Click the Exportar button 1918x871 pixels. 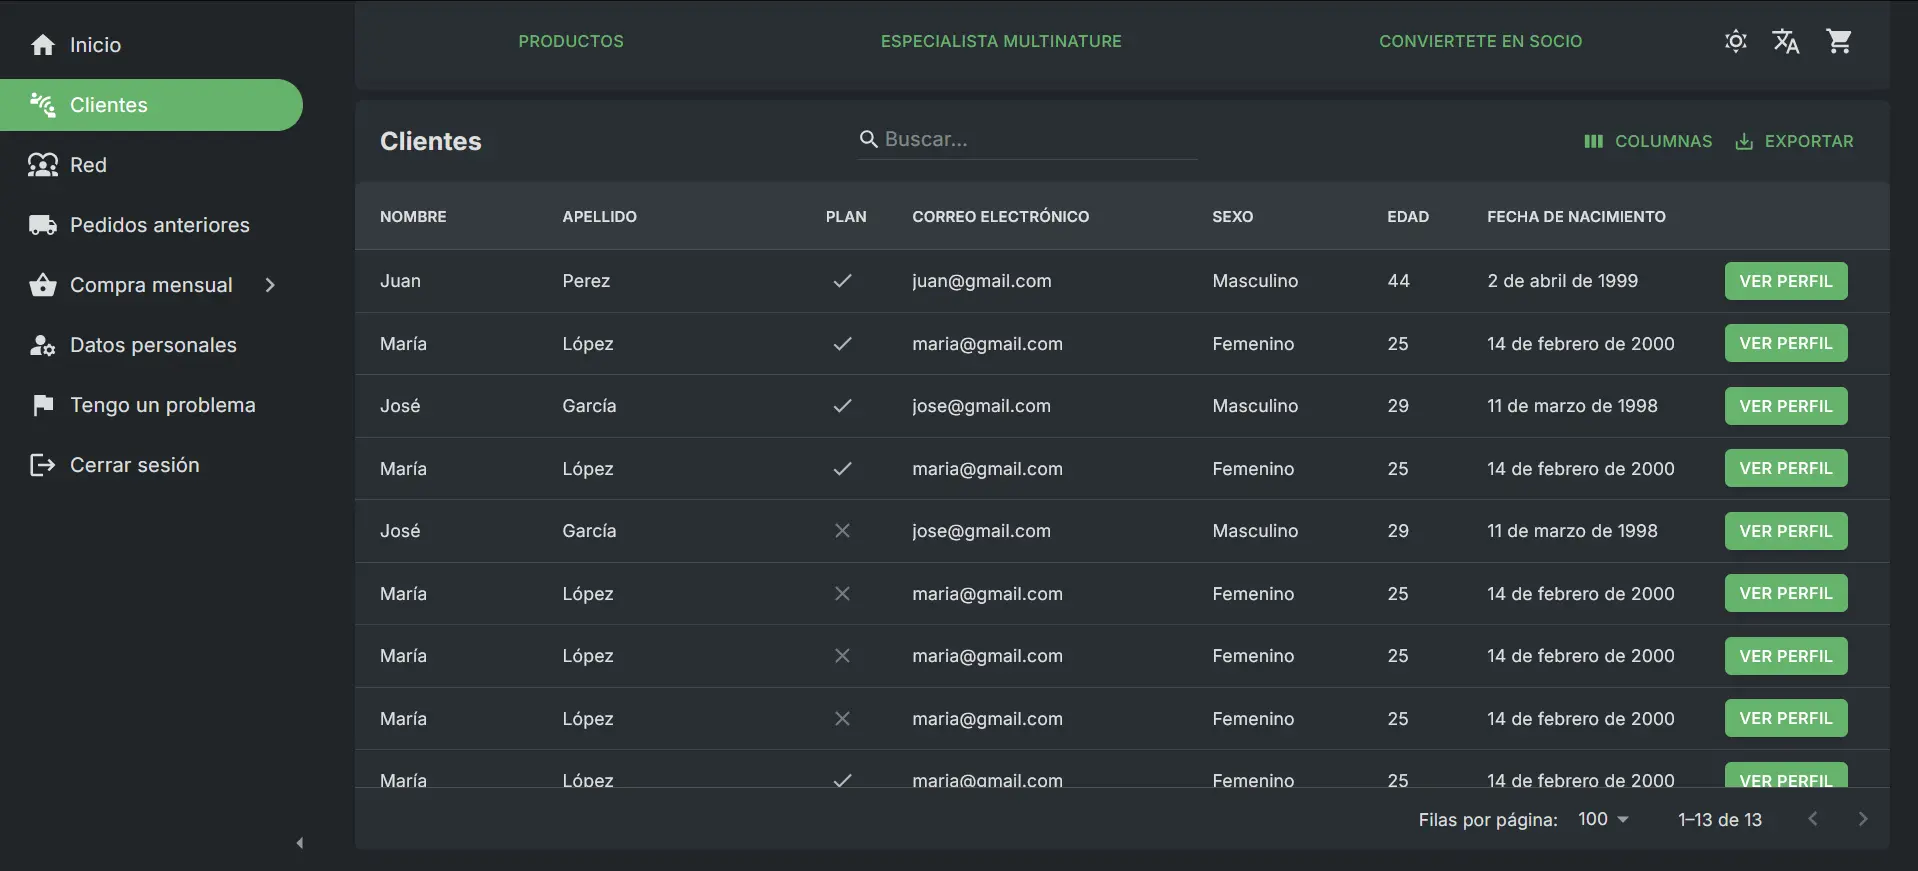(x=1794, y=141)
